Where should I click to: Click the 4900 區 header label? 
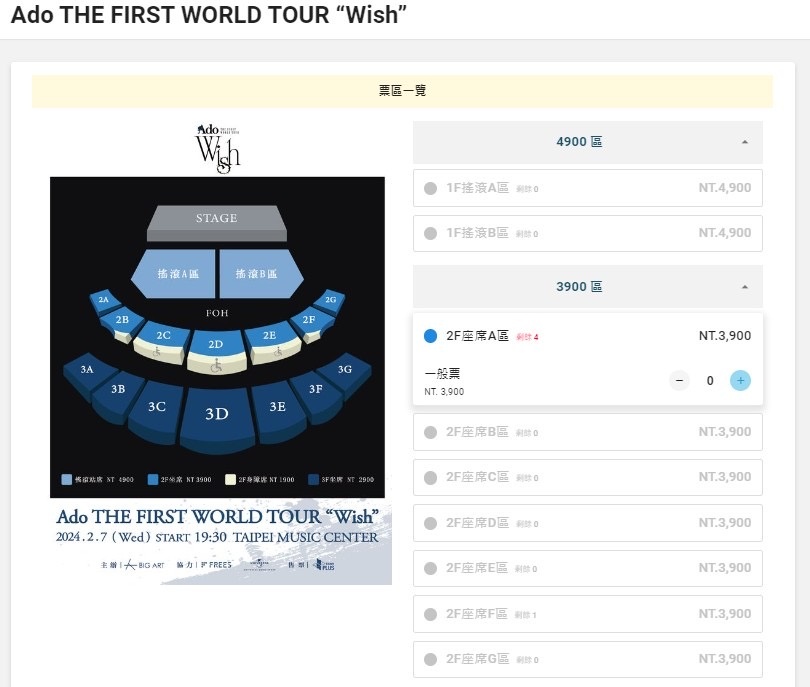point(579,142)
